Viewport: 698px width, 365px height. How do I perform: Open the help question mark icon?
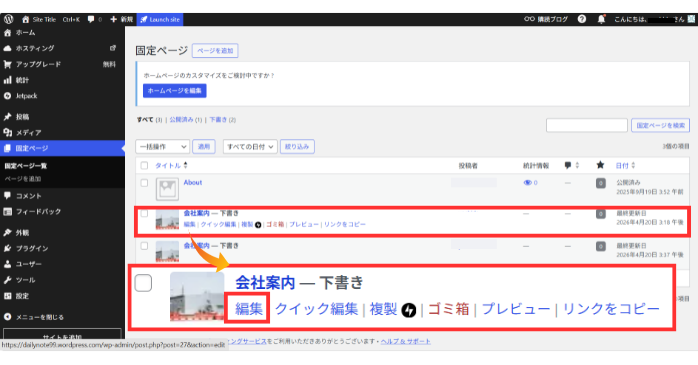click(x=581, y=19)
